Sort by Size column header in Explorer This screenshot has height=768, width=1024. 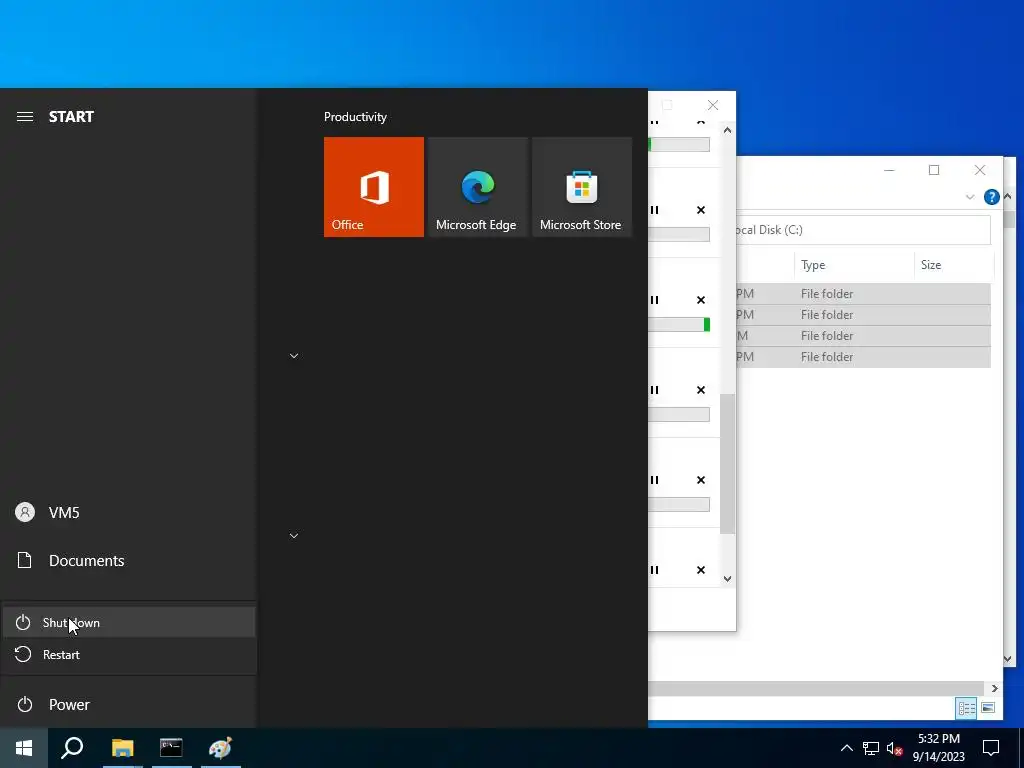(x=952, y=264)
